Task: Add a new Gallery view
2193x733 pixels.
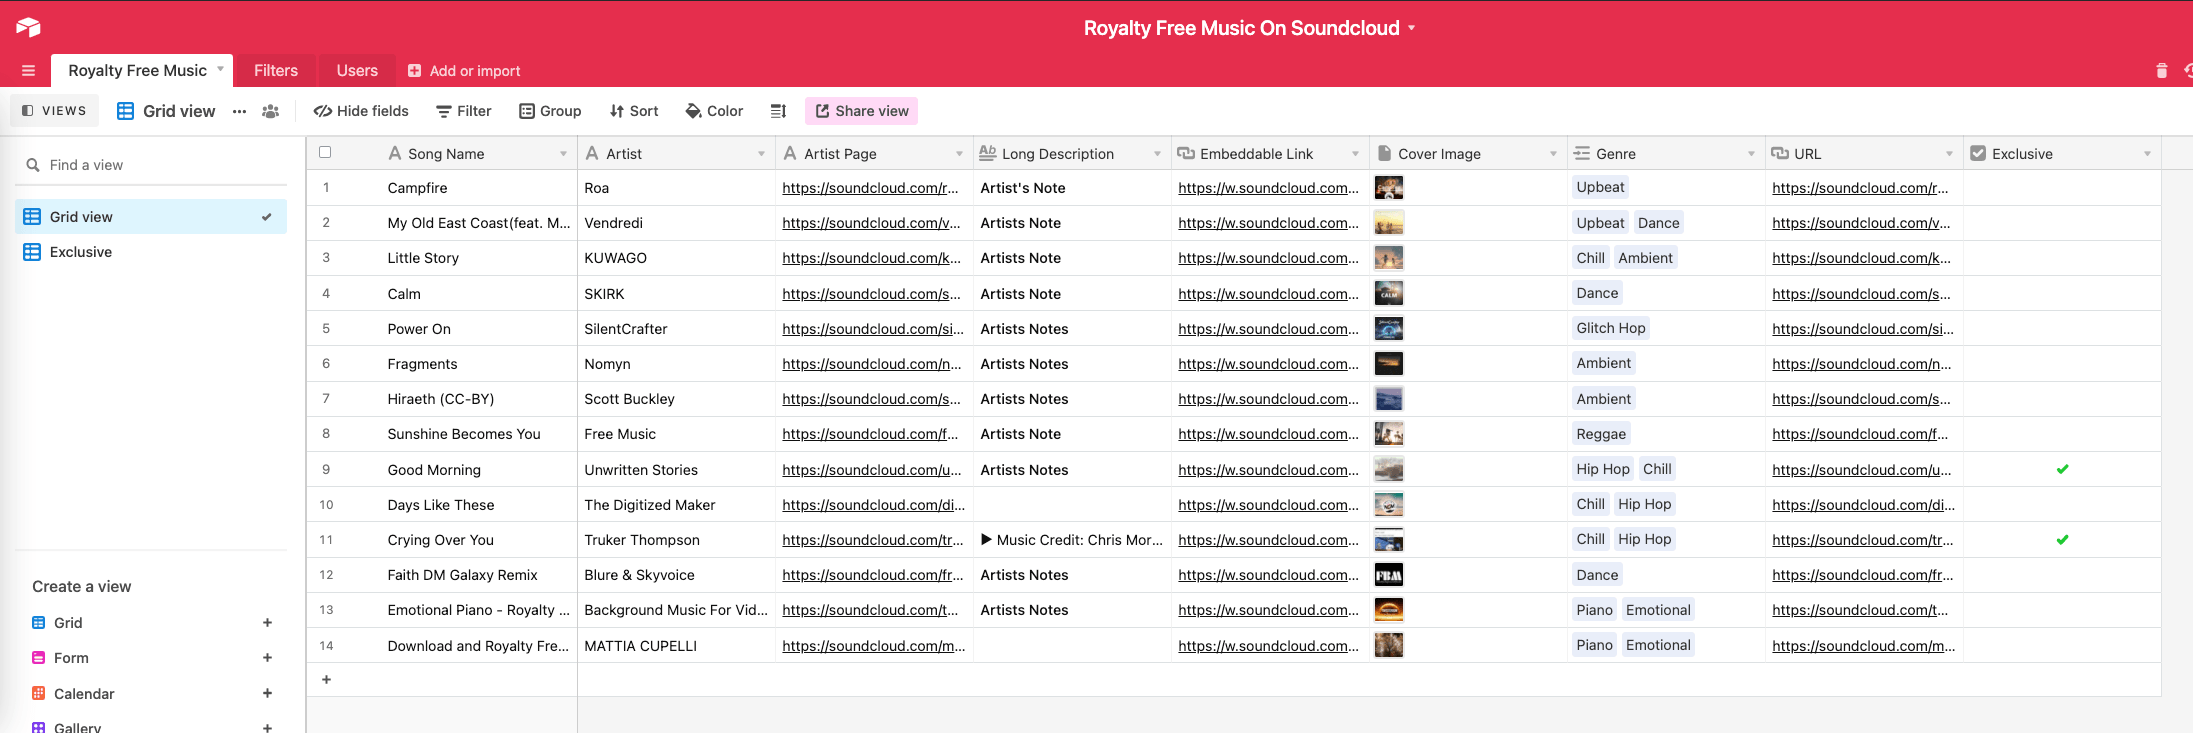Action: coord(267,727)
